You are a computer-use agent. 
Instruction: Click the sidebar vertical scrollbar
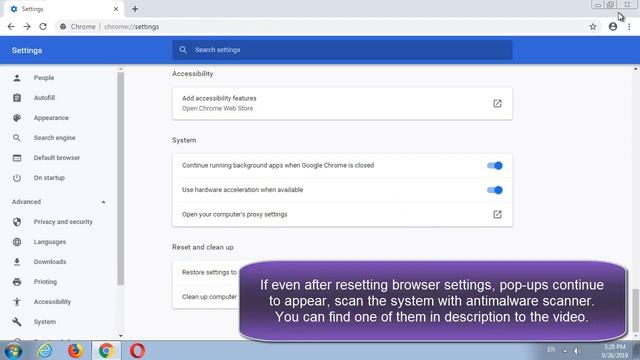tap(120, 179)
